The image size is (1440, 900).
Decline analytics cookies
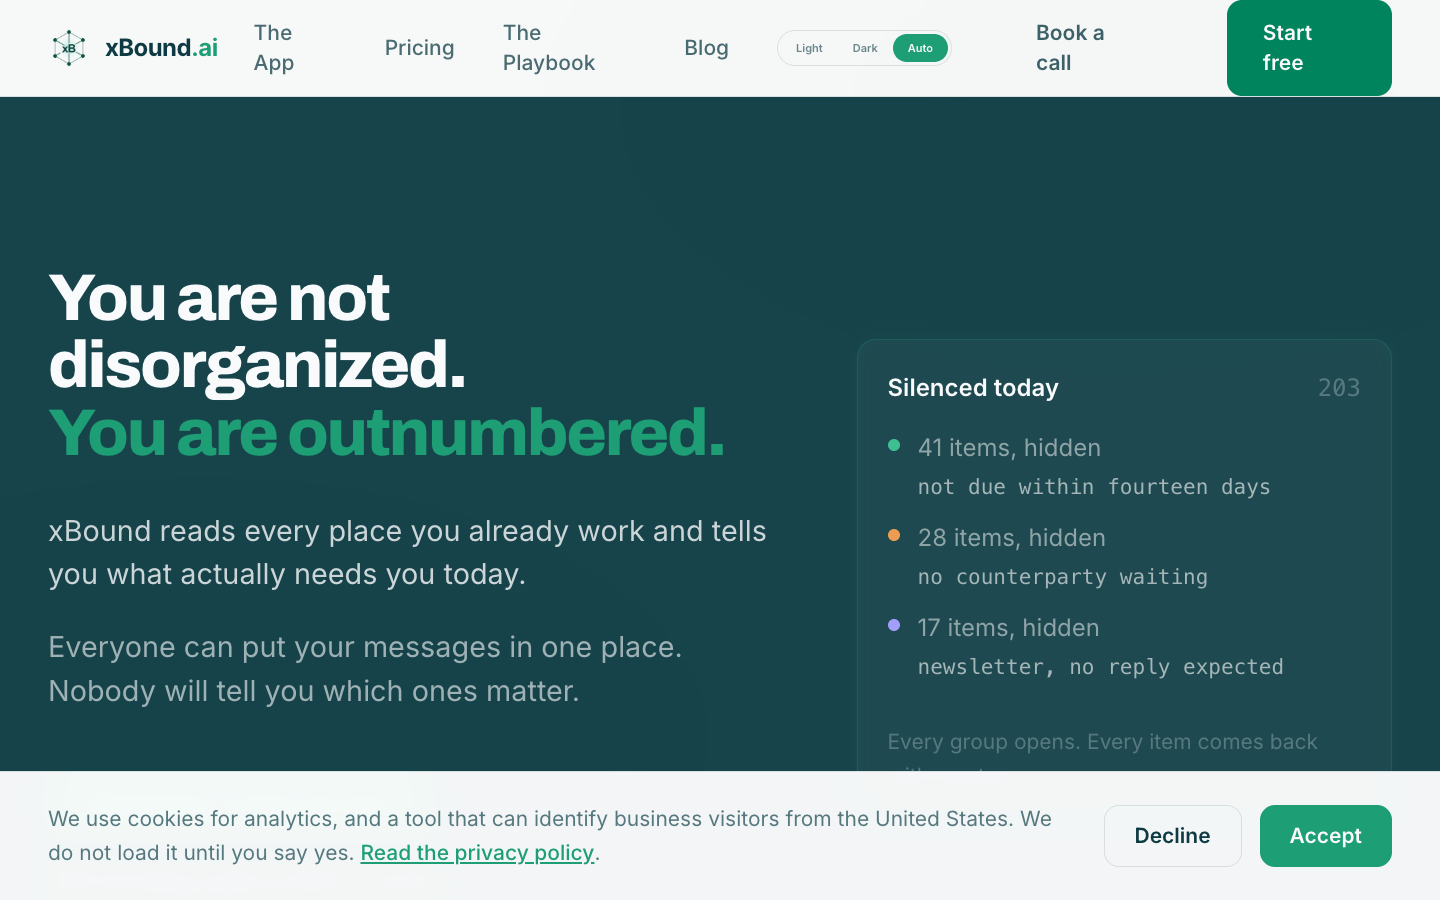[1173, 836]
